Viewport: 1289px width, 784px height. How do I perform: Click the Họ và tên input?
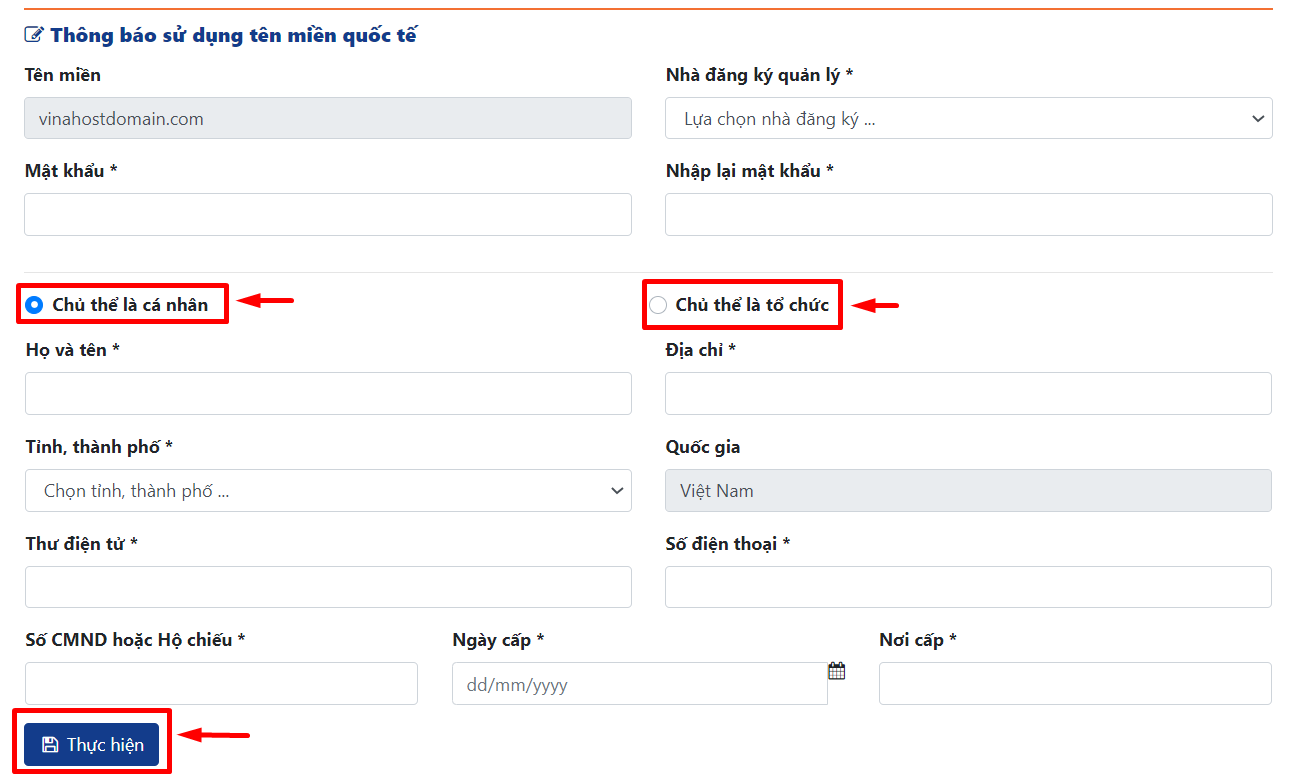328,394
